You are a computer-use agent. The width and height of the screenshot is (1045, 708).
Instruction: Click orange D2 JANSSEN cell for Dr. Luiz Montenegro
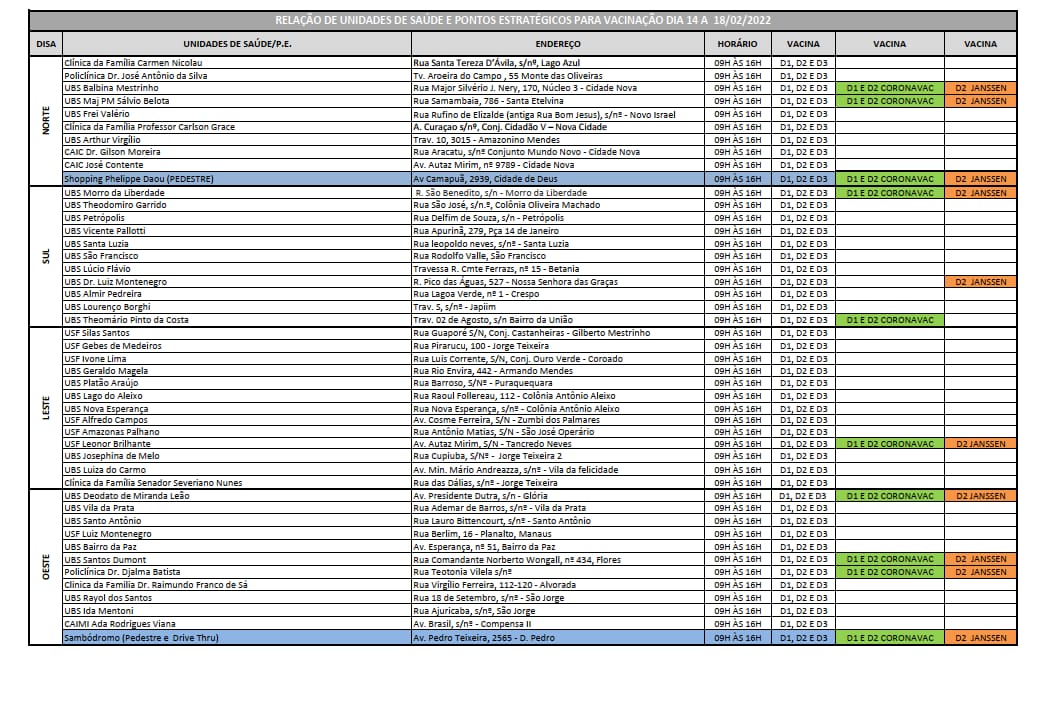coord(980,282)
